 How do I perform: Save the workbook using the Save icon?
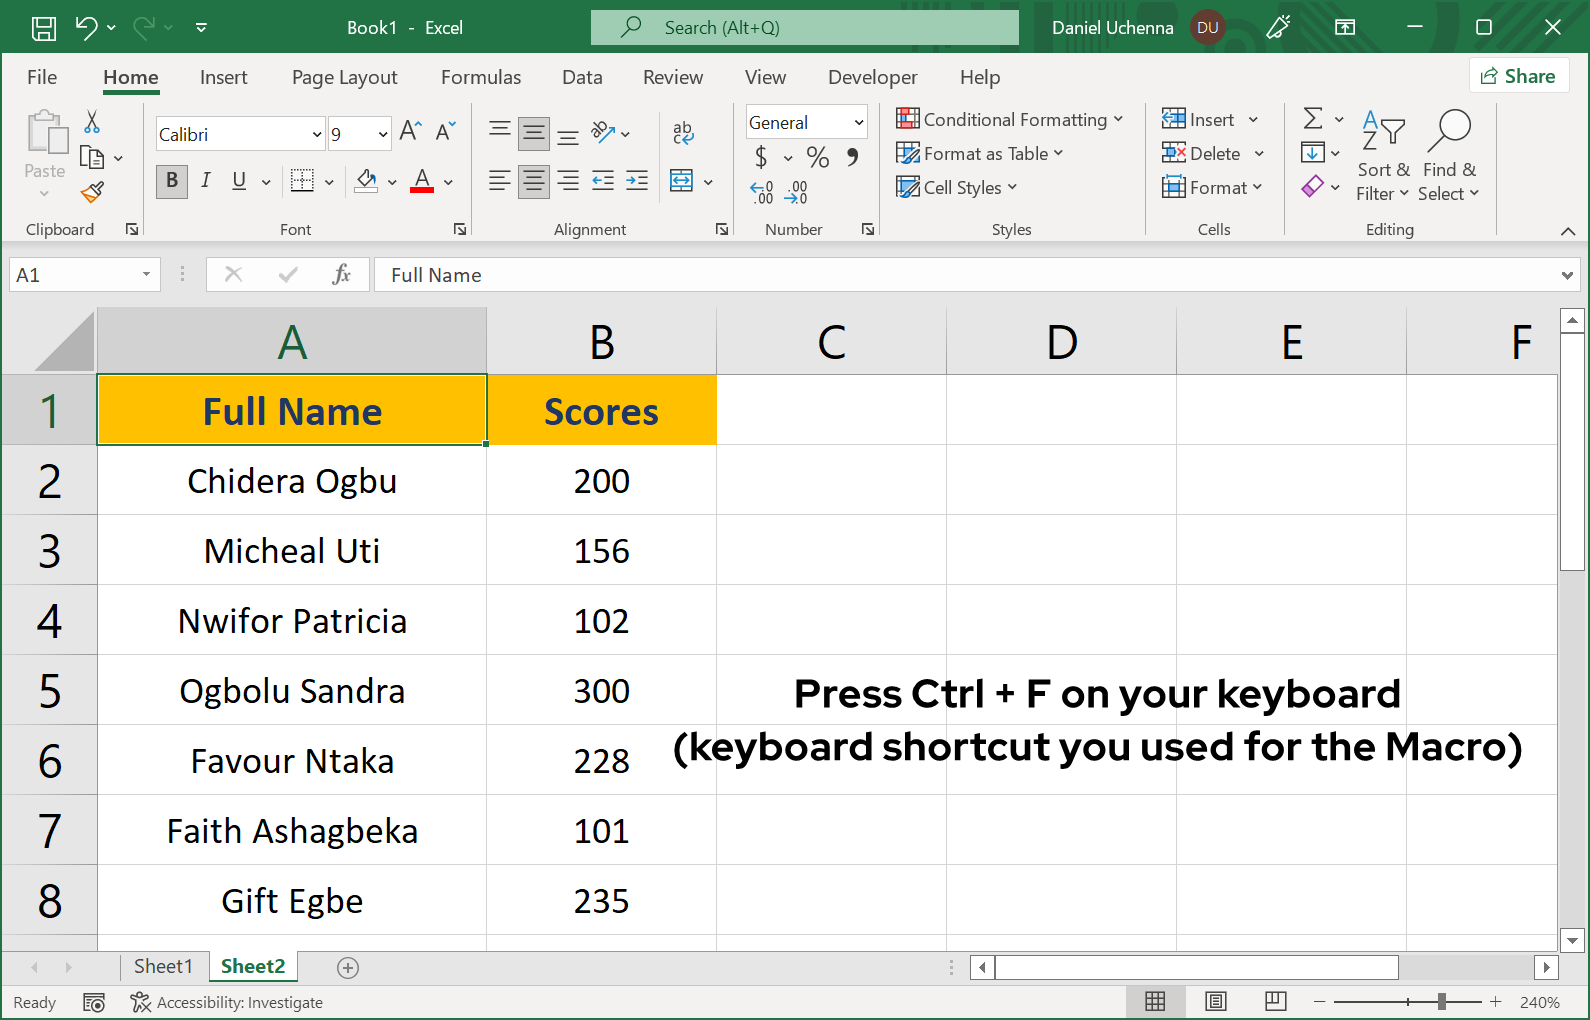click(x=44, y=28)
